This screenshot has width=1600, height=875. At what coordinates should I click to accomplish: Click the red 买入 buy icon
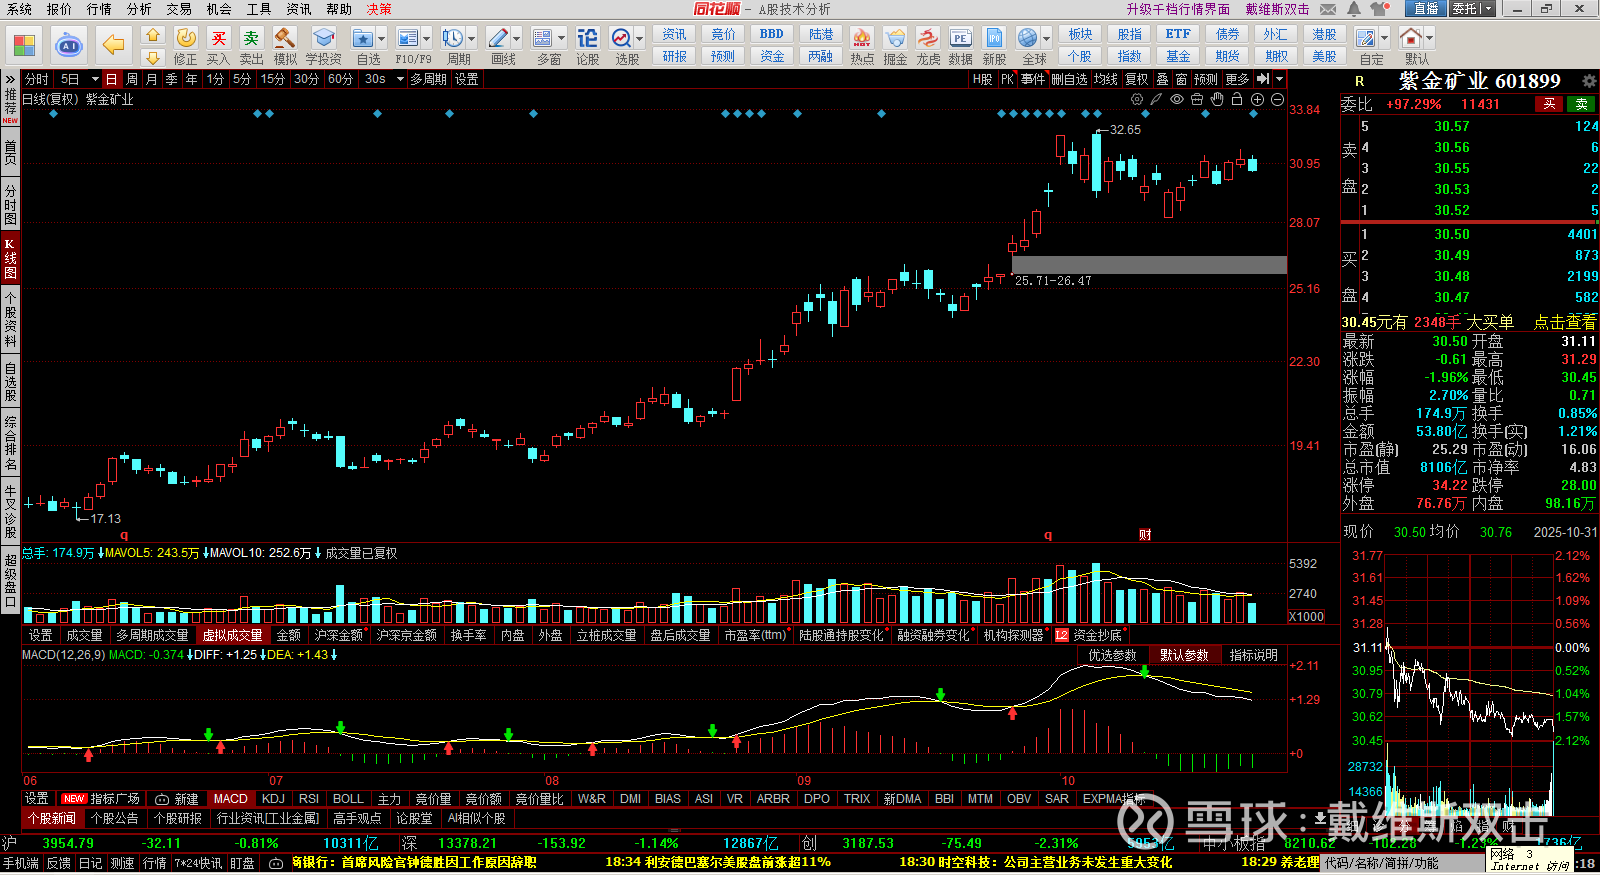pyautogui.click(x=219, y=38)
